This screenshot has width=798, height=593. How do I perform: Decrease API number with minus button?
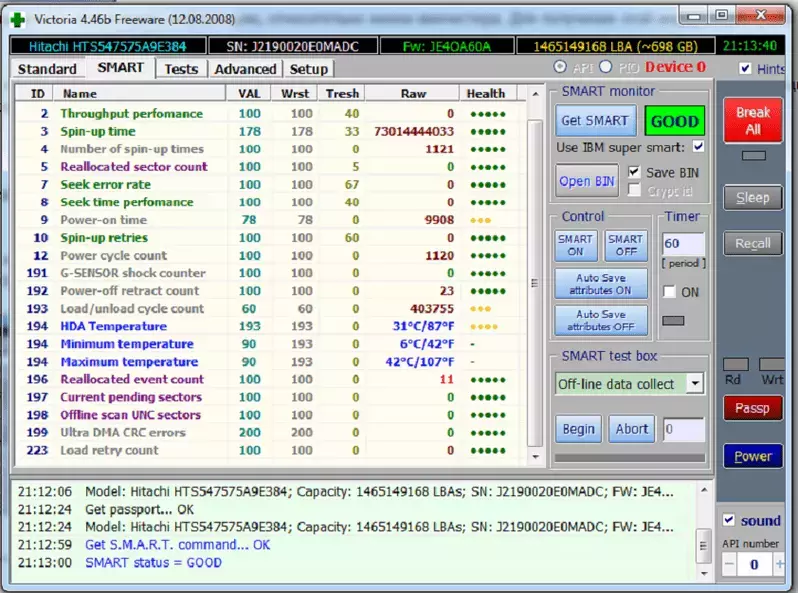click(729, 564)
